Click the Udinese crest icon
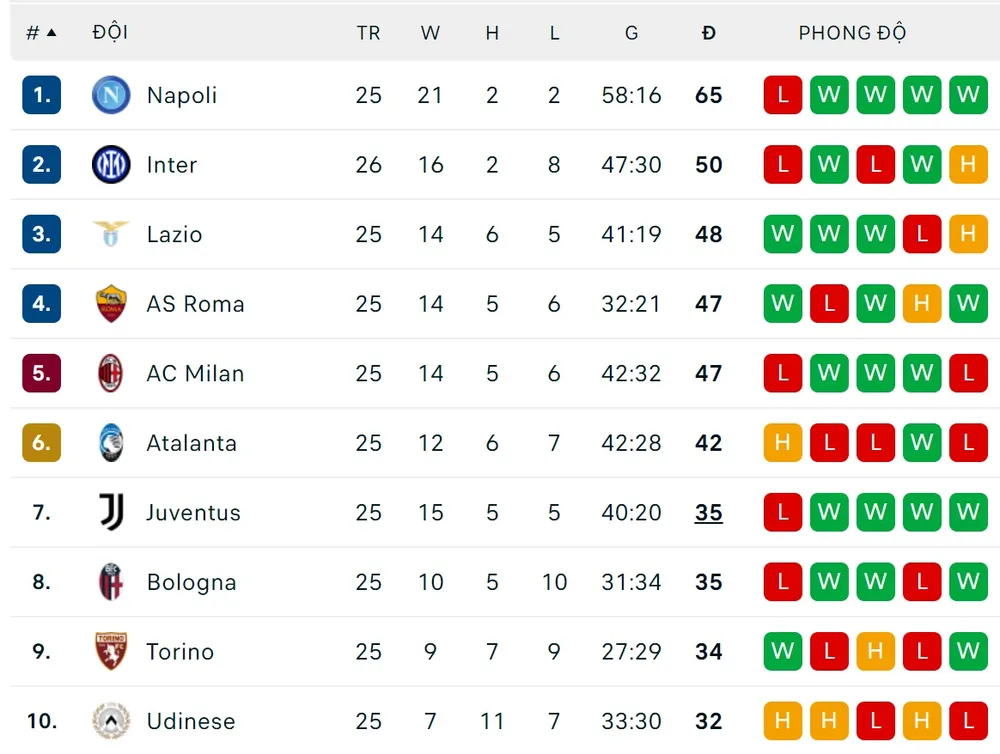This screenshot has width=1000, height=754. click(111, 721)
